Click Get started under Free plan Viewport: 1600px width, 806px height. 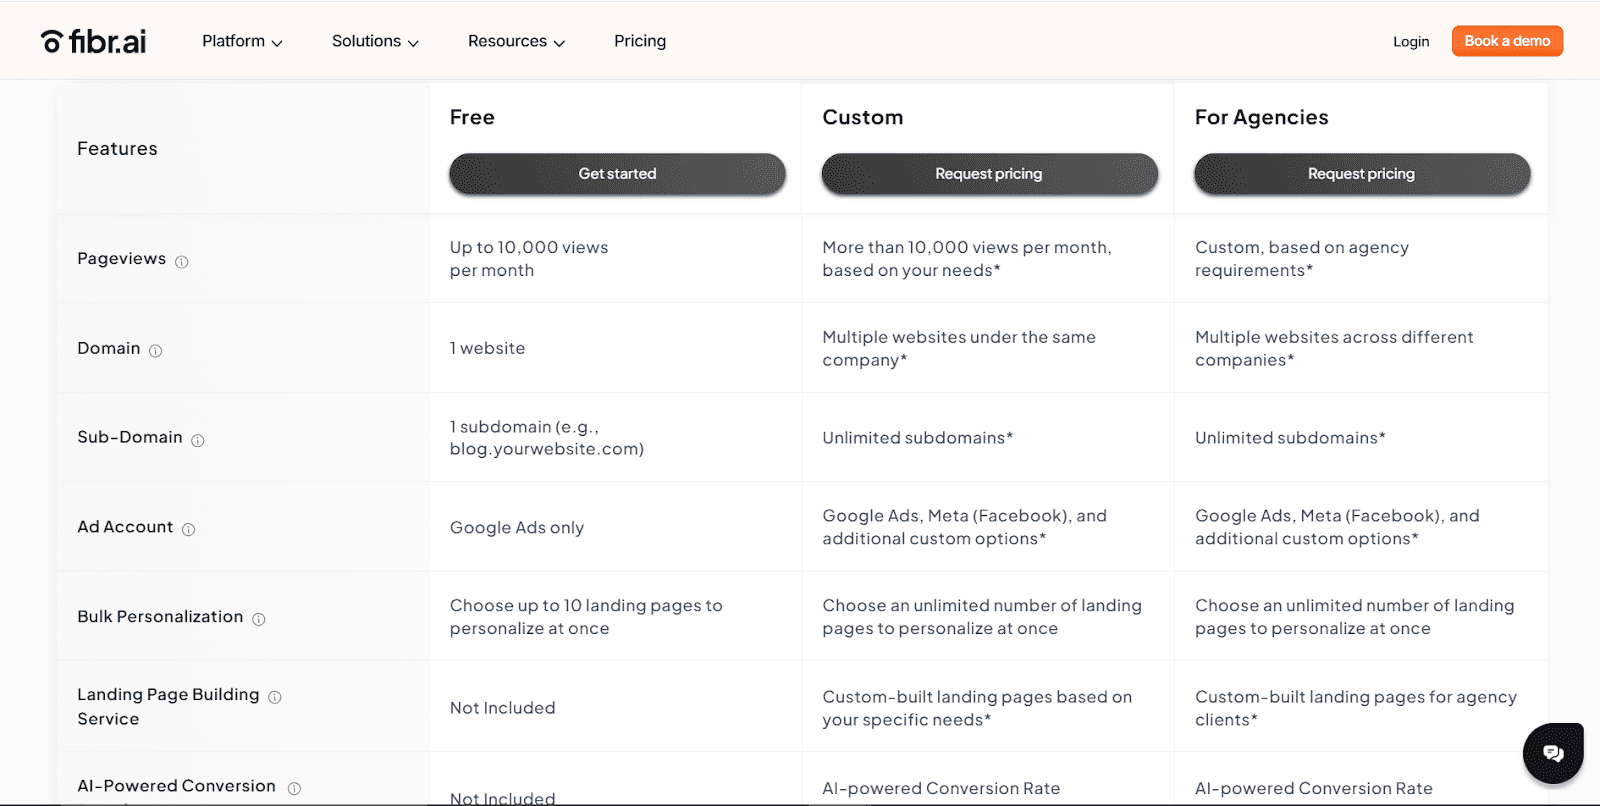(617, 174)
